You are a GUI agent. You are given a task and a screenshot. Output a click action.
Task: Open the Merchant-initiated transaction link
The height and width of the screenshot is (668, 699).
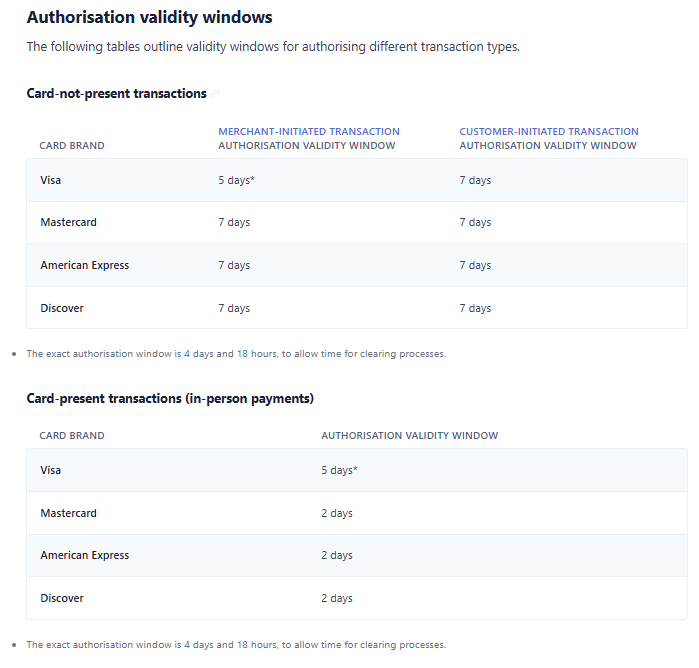coord(309,131)
